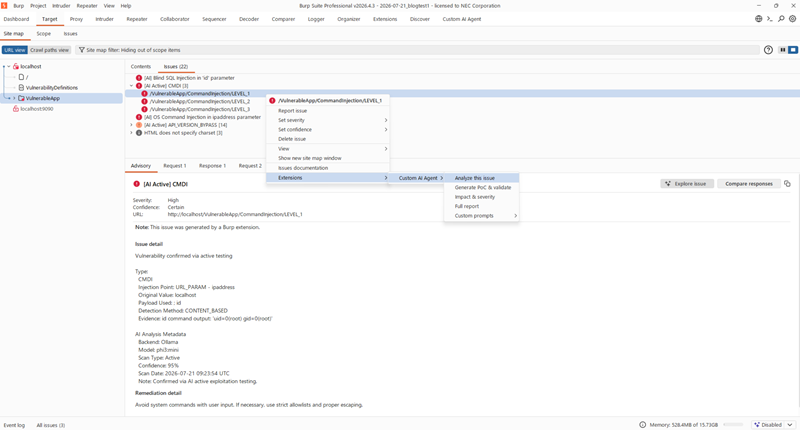Click the memory info icon in status bar
This screenshot has width=800, height=430.
point(643,424)
